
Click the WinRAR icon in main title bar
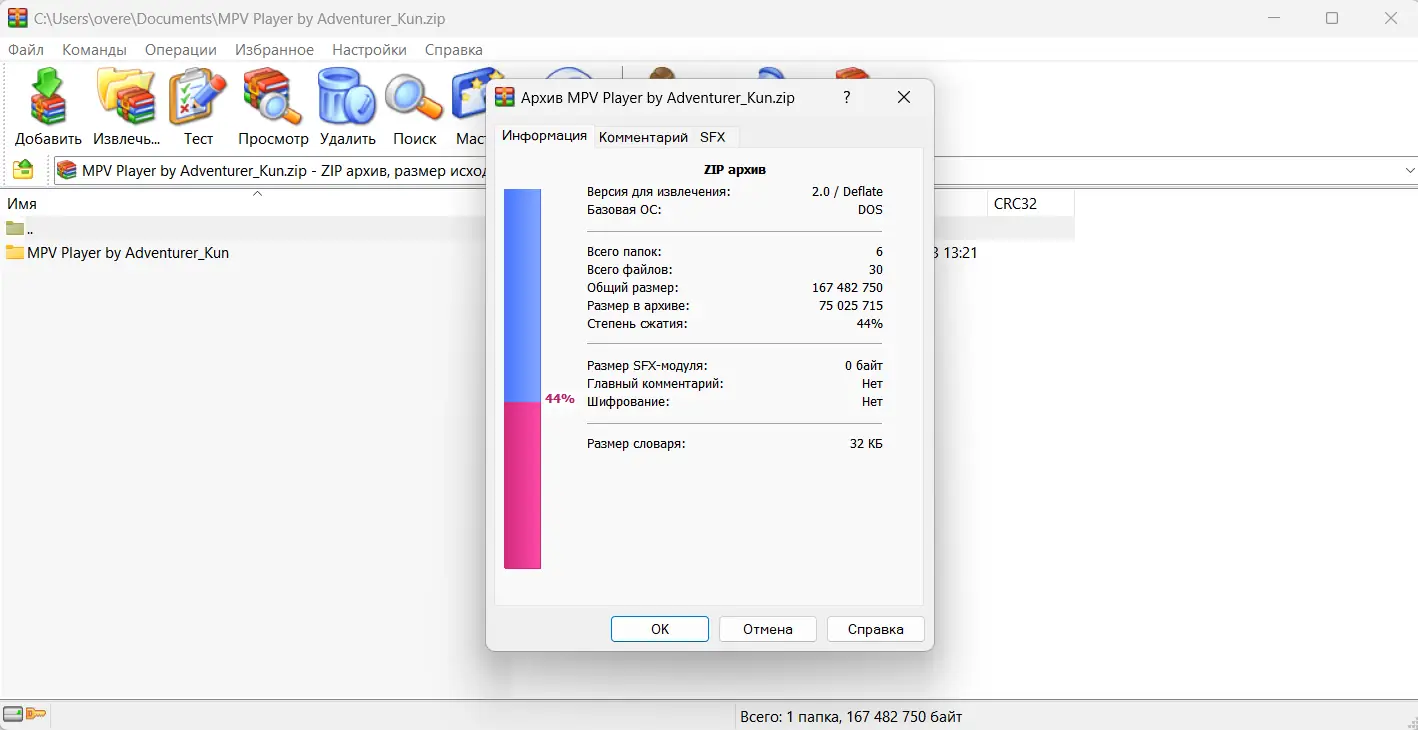(17, 18)
